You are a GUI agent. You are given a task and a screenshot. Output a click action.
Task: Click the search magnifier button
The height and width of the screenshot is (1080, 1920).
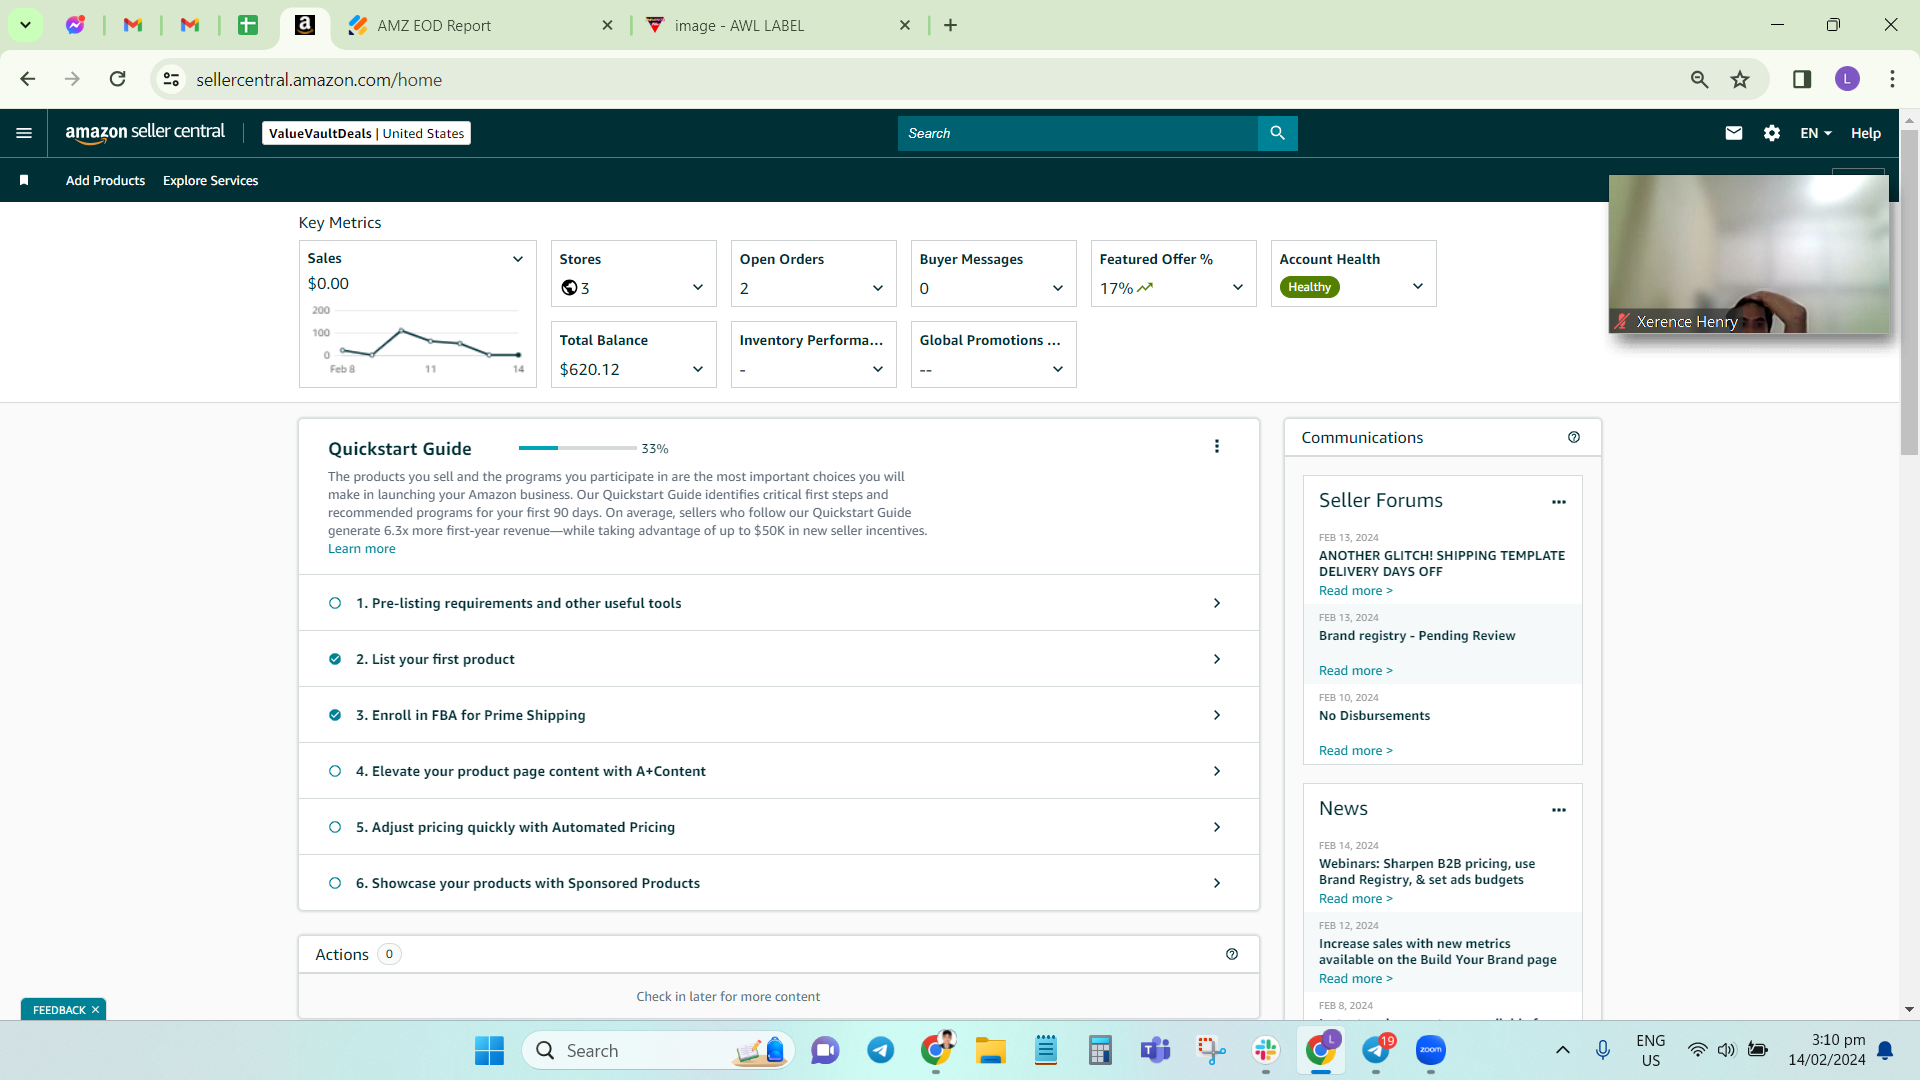point(1277,133)
